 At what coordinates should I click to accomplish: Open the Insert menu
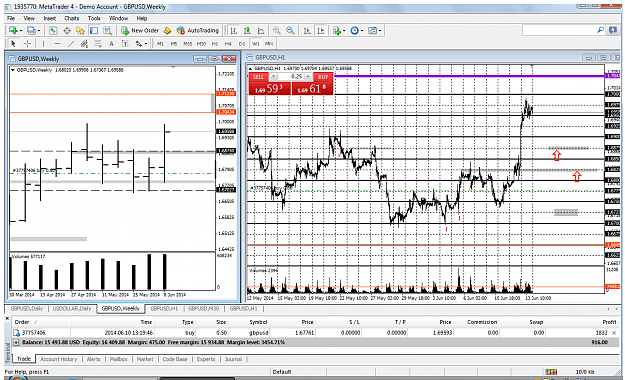click(x=50, y=18)
